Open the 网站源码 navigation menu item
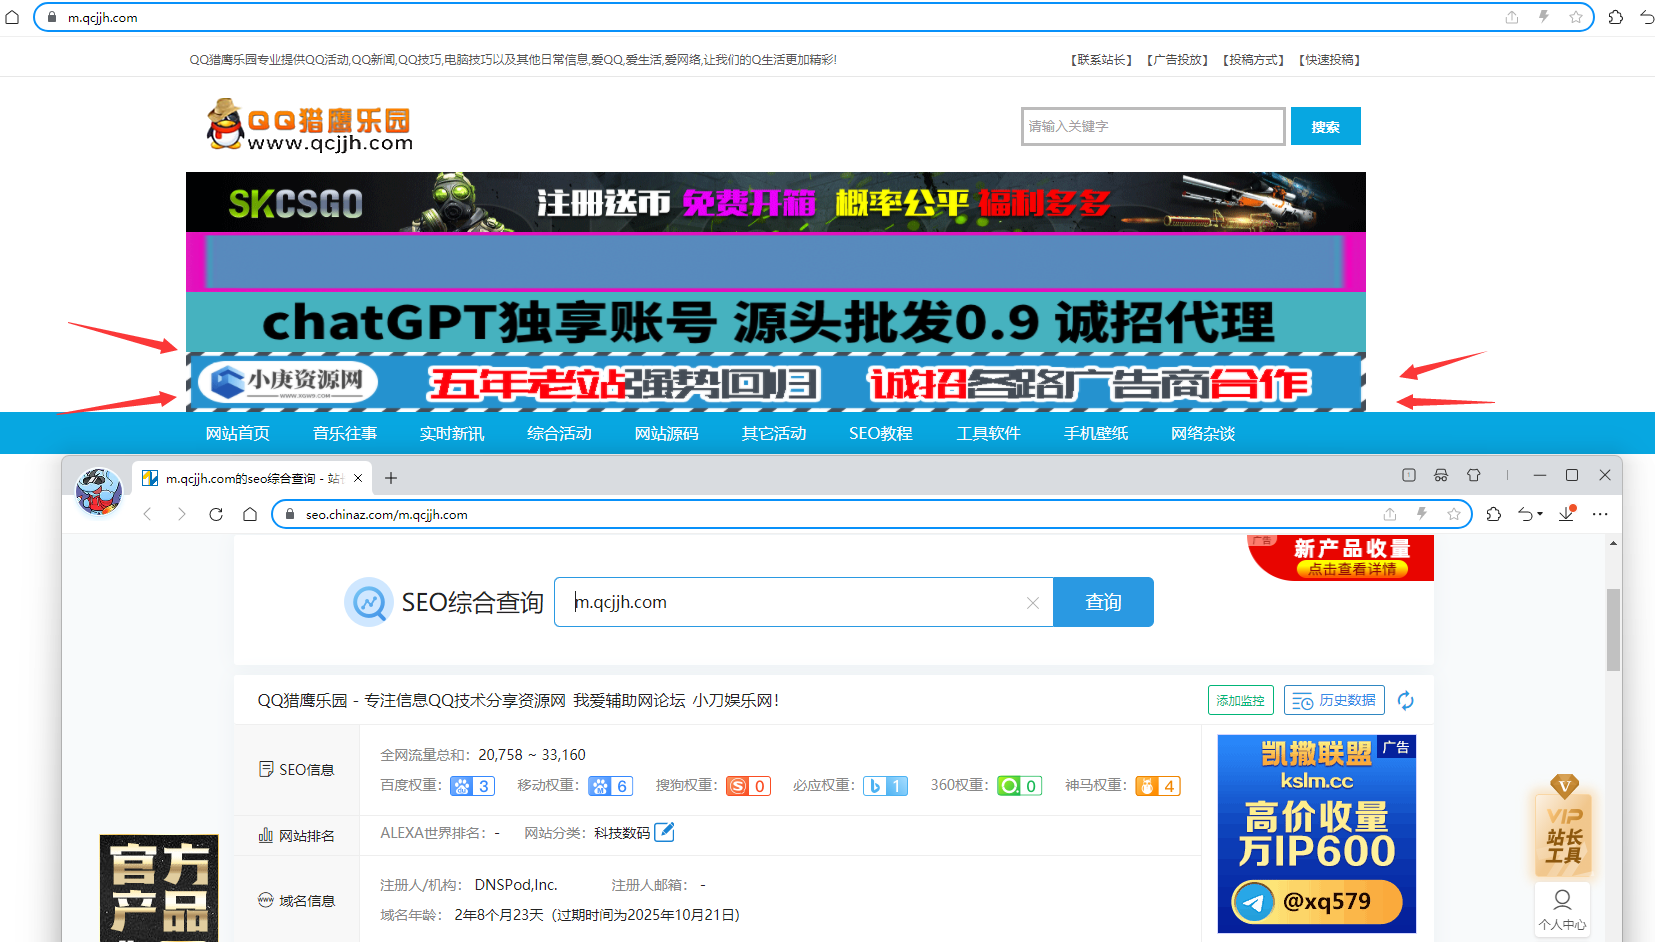This screenshot has height=942, width=1655. coord(666,433)
